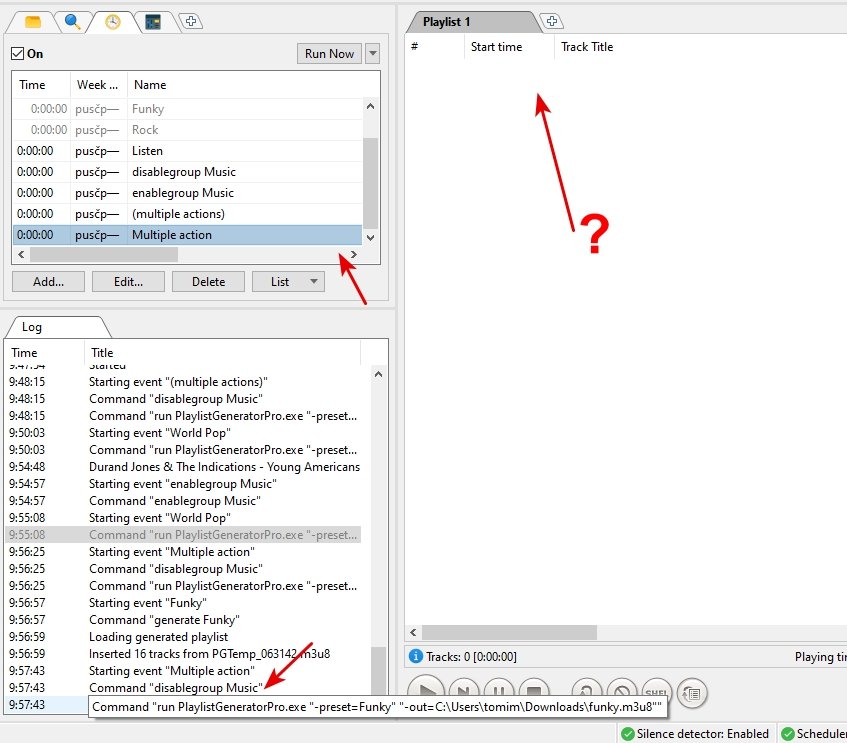Click the tracks info icon
This screenshot has width=847, height=743.
click(416, 657)
